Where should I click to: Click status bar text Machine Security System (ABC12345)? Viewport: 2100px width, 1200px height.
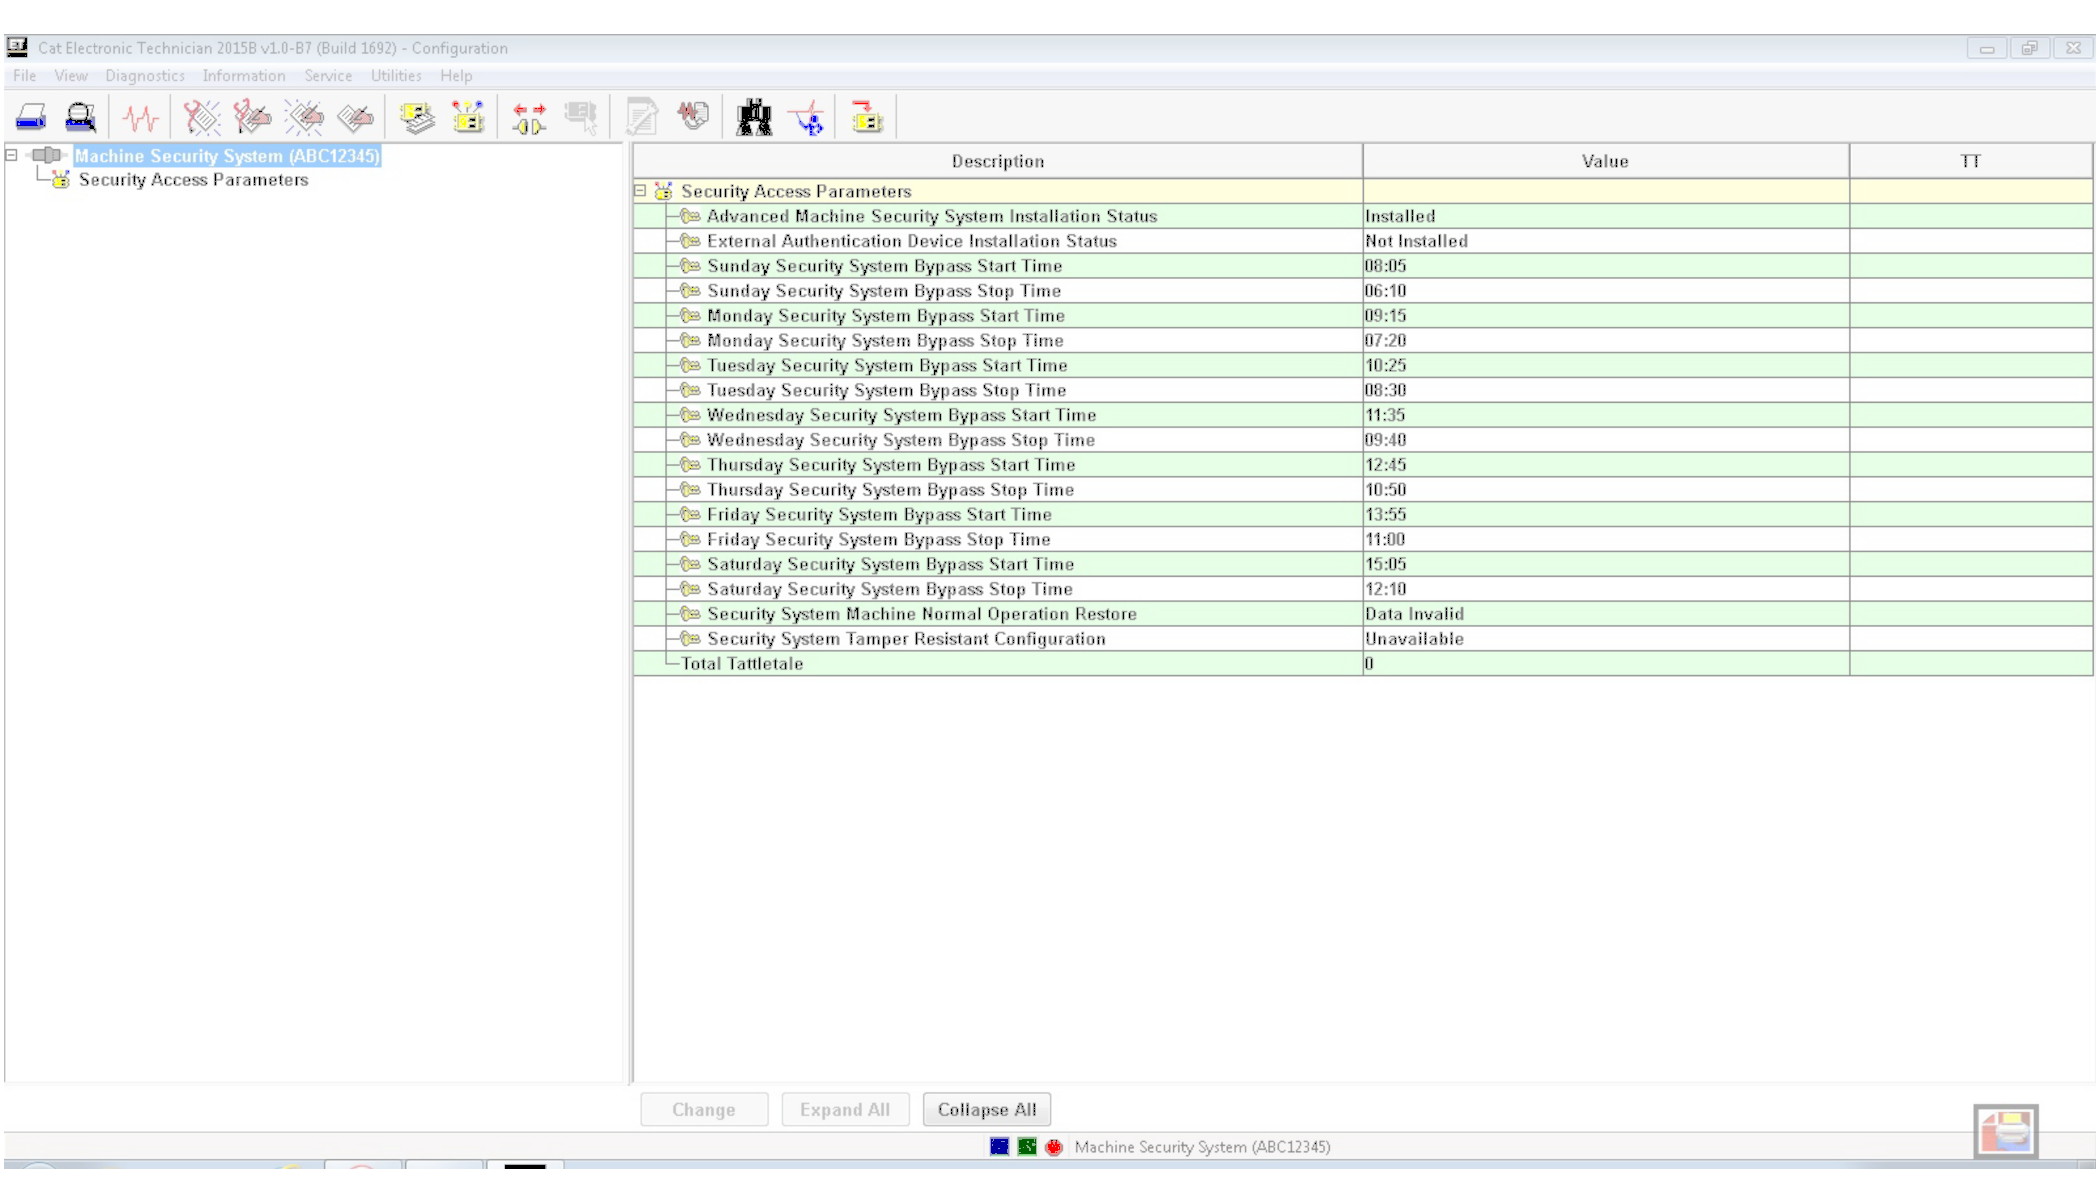[x=1203, y=1147]
